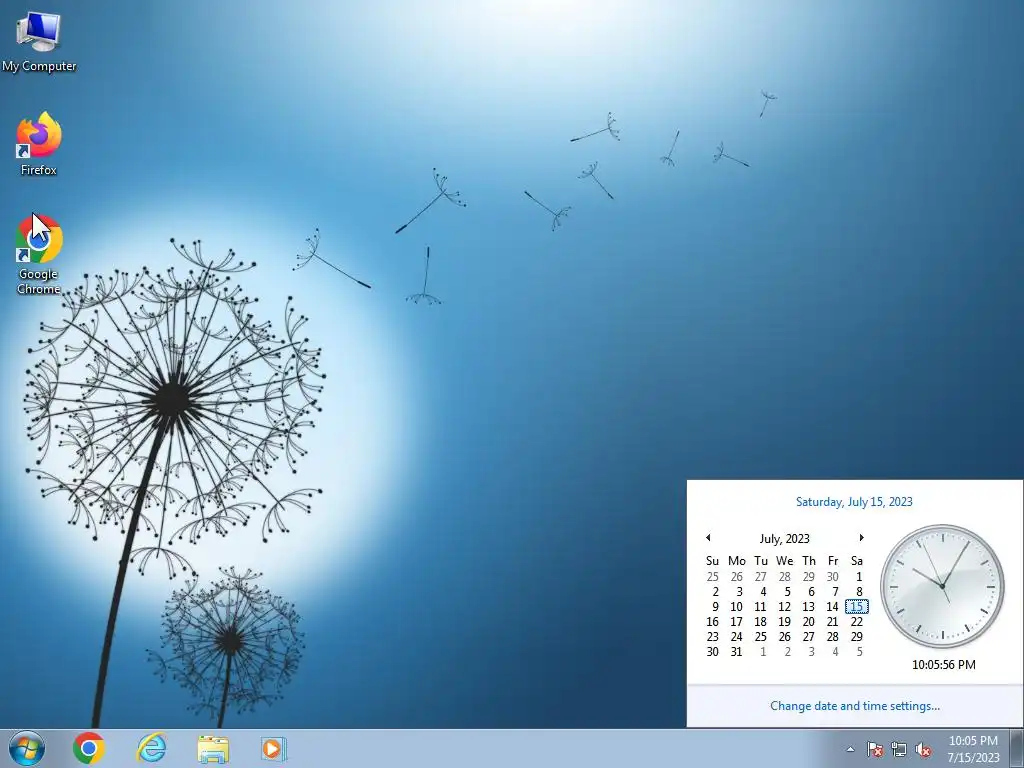Select the Firefox desktop shortcut
The height and width of the screenshot is (768, 1024).
pyautogui.click(x=39, y=144)
